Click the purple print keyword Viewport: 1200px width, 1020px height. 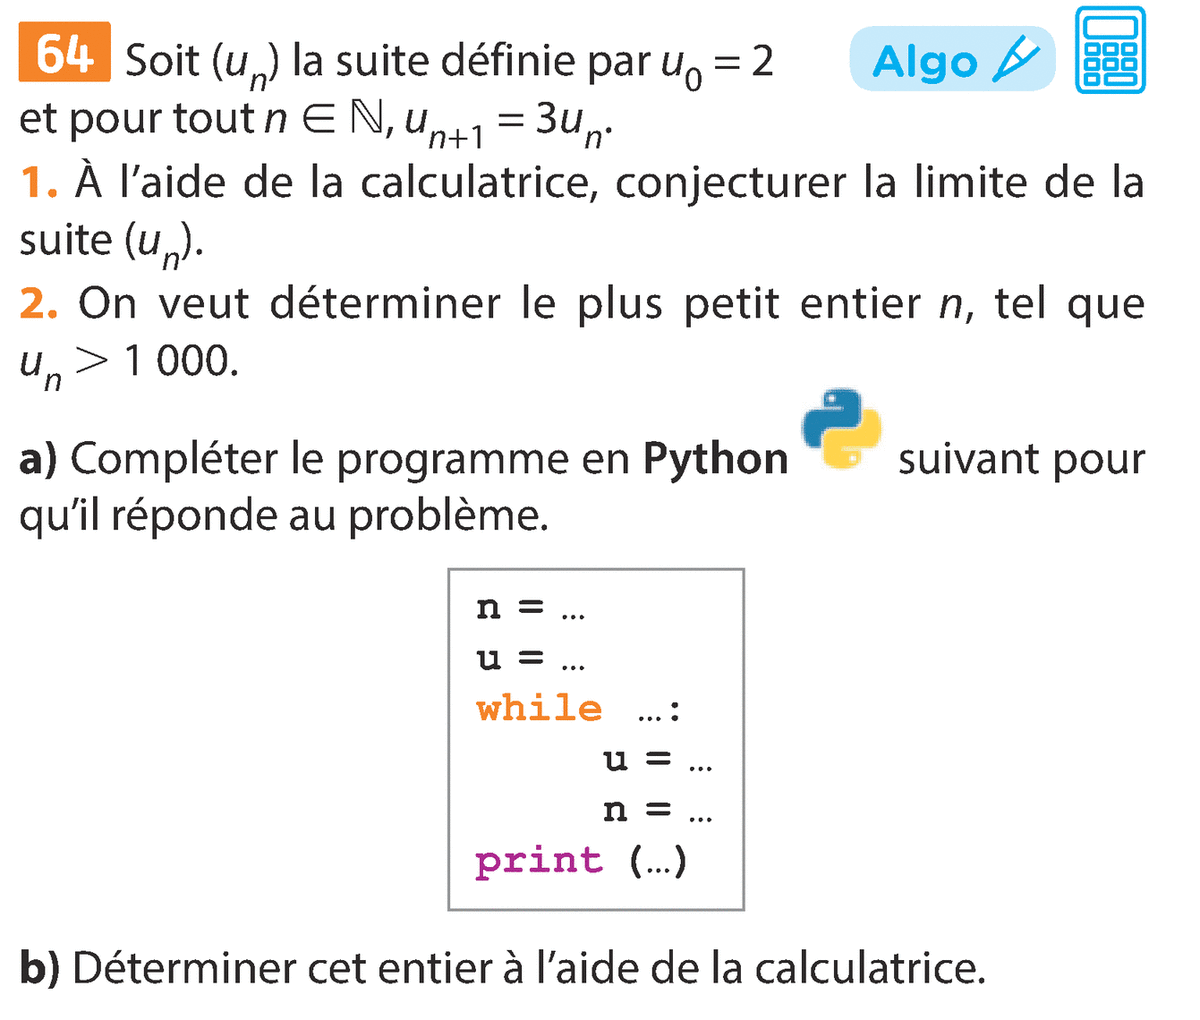coord(539,860)
